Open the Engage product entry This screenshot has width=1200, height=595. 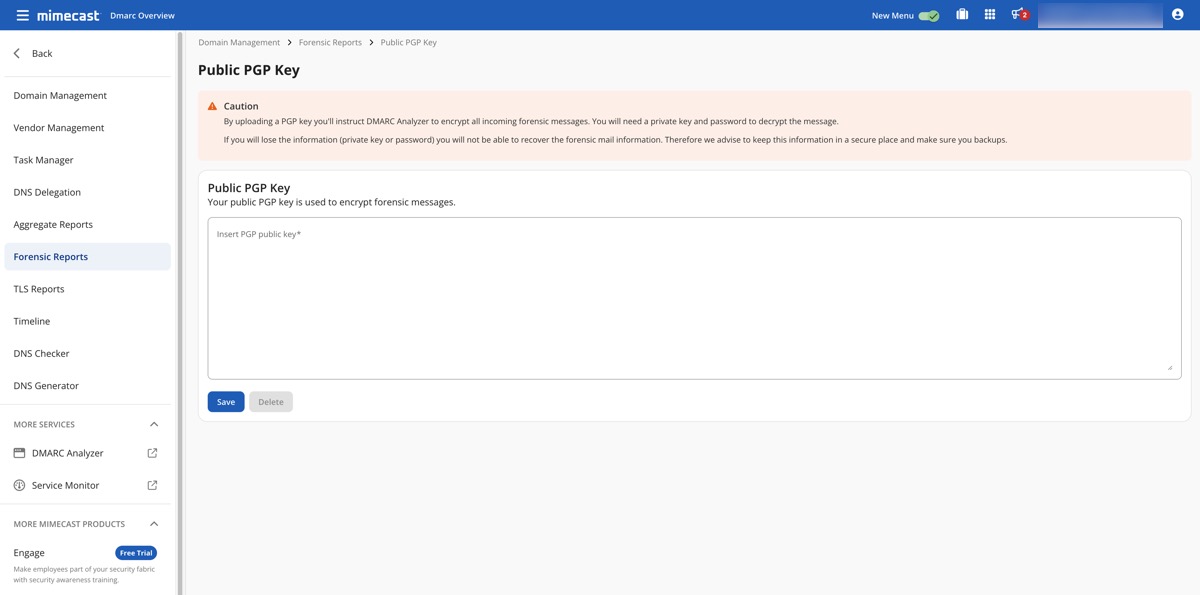[x=29, y=553]
